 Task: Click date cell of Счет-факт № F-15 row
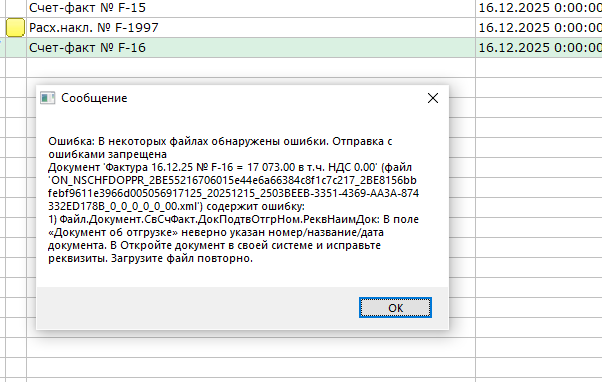pyautogui.click(x=539, y=8)
